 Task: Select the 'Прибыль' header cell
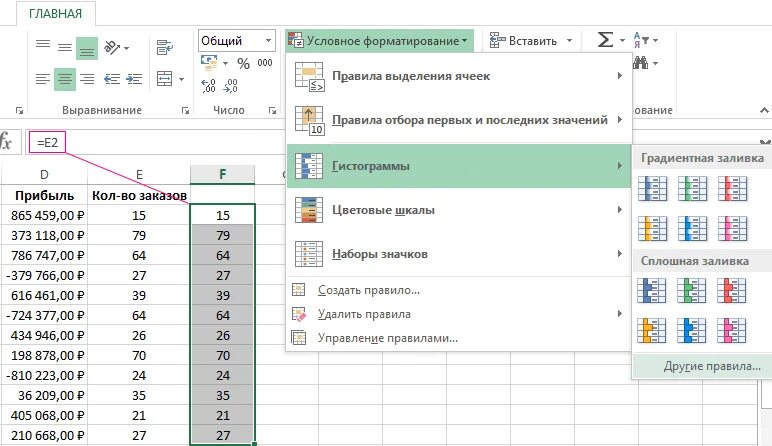44,195
